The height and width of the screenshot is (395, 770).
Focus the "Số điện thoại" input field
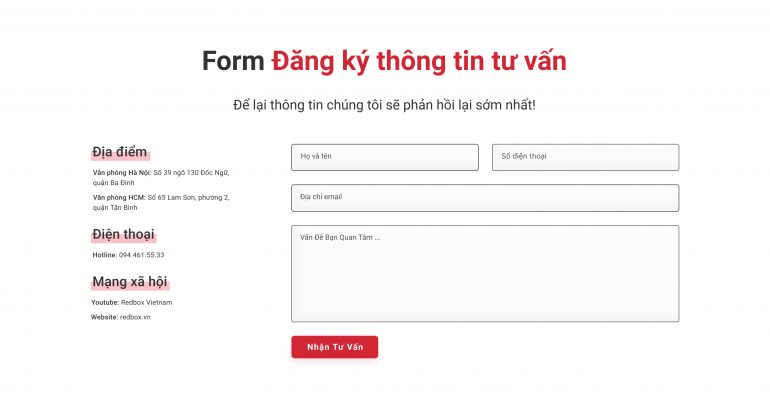point(585,157)
